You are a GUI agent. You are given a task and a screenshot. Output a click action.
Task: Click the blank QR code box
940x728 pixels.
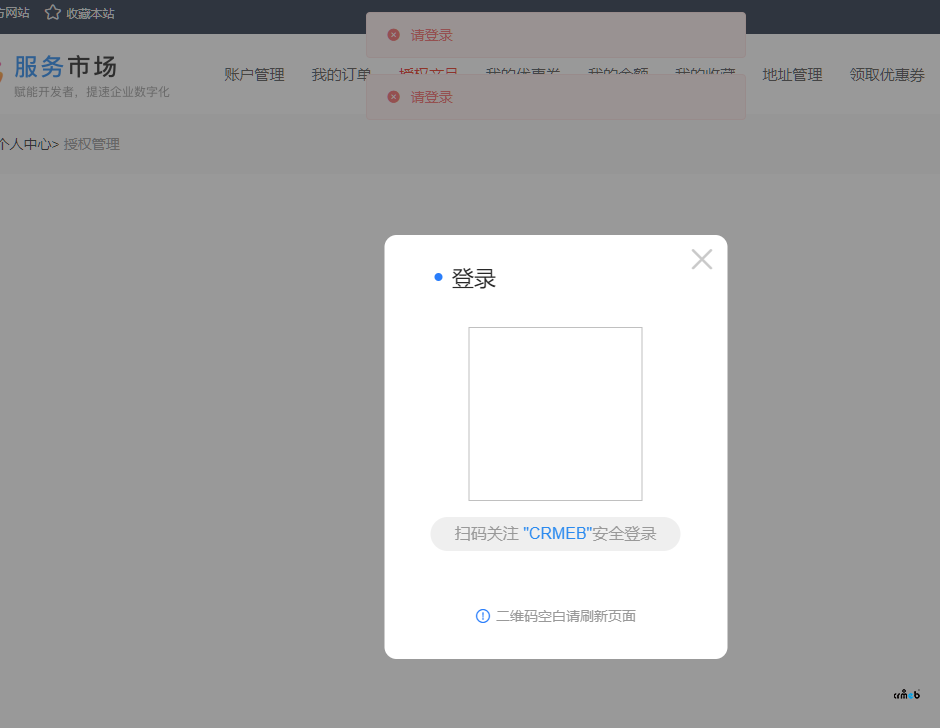[x=555, y=414]
